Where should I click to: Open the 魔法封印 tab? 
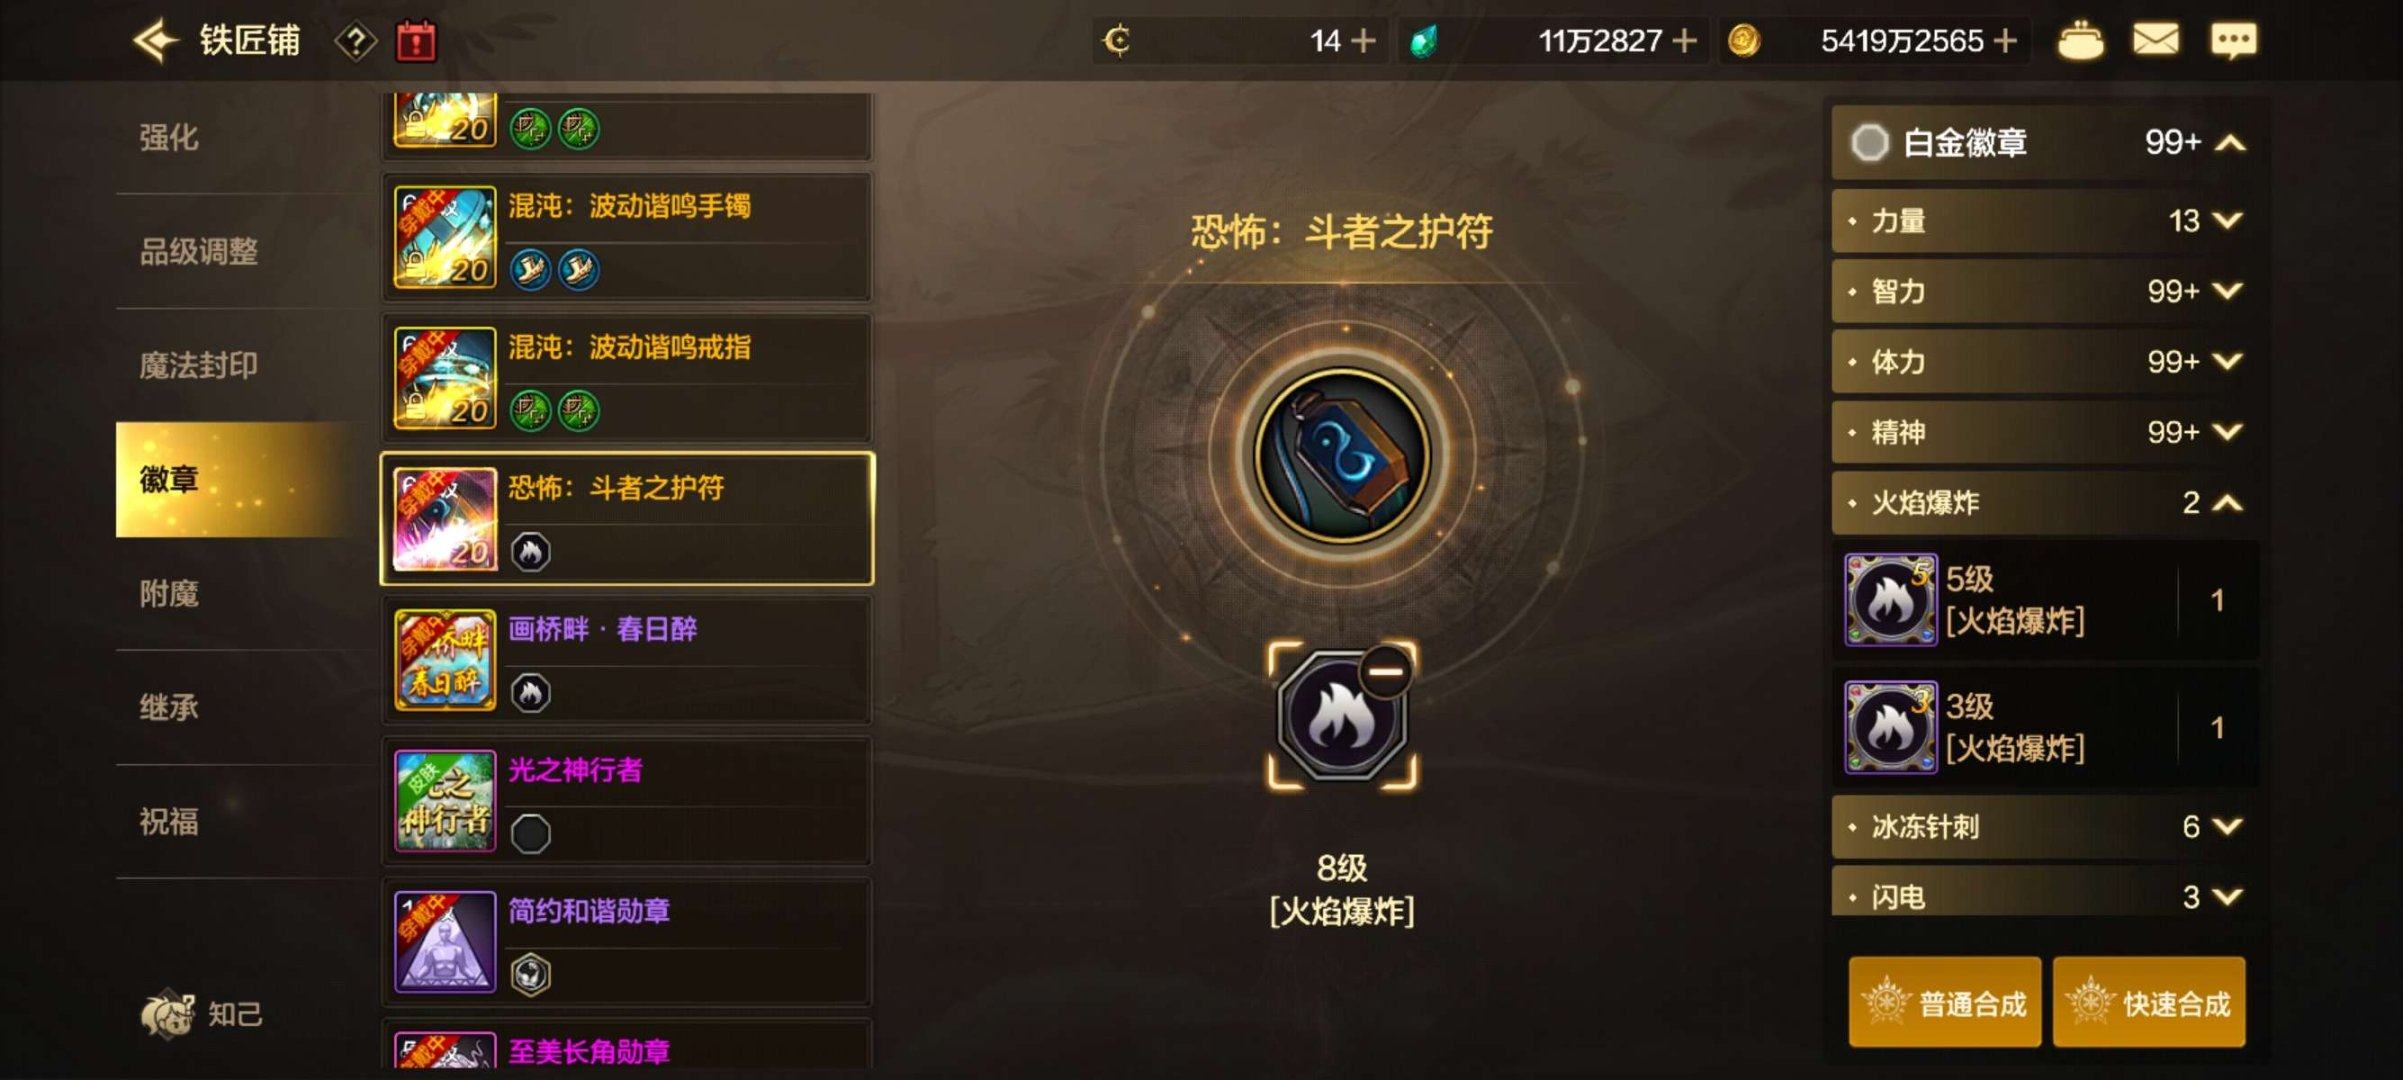(198, 366)
